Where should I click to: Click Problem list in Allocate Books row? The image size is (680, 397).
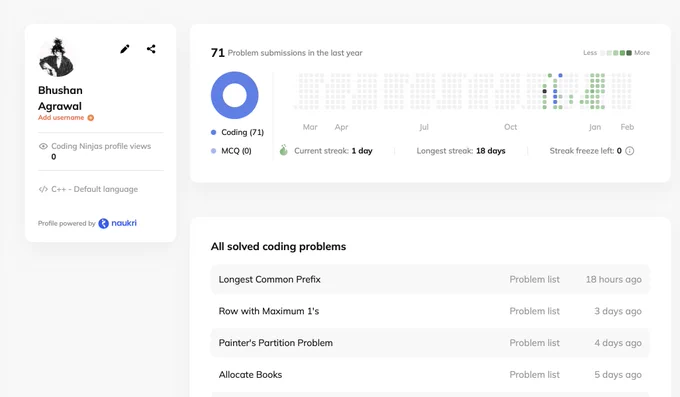coord(535,374)
